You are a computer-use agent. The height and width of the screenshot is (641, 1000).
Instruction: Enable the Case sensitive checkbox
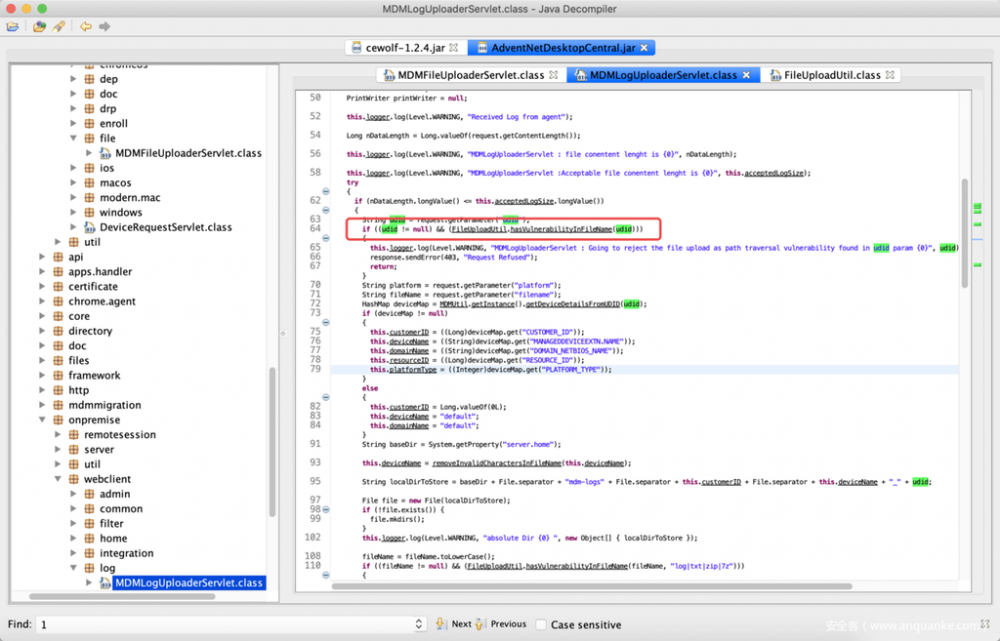(540, 624)
